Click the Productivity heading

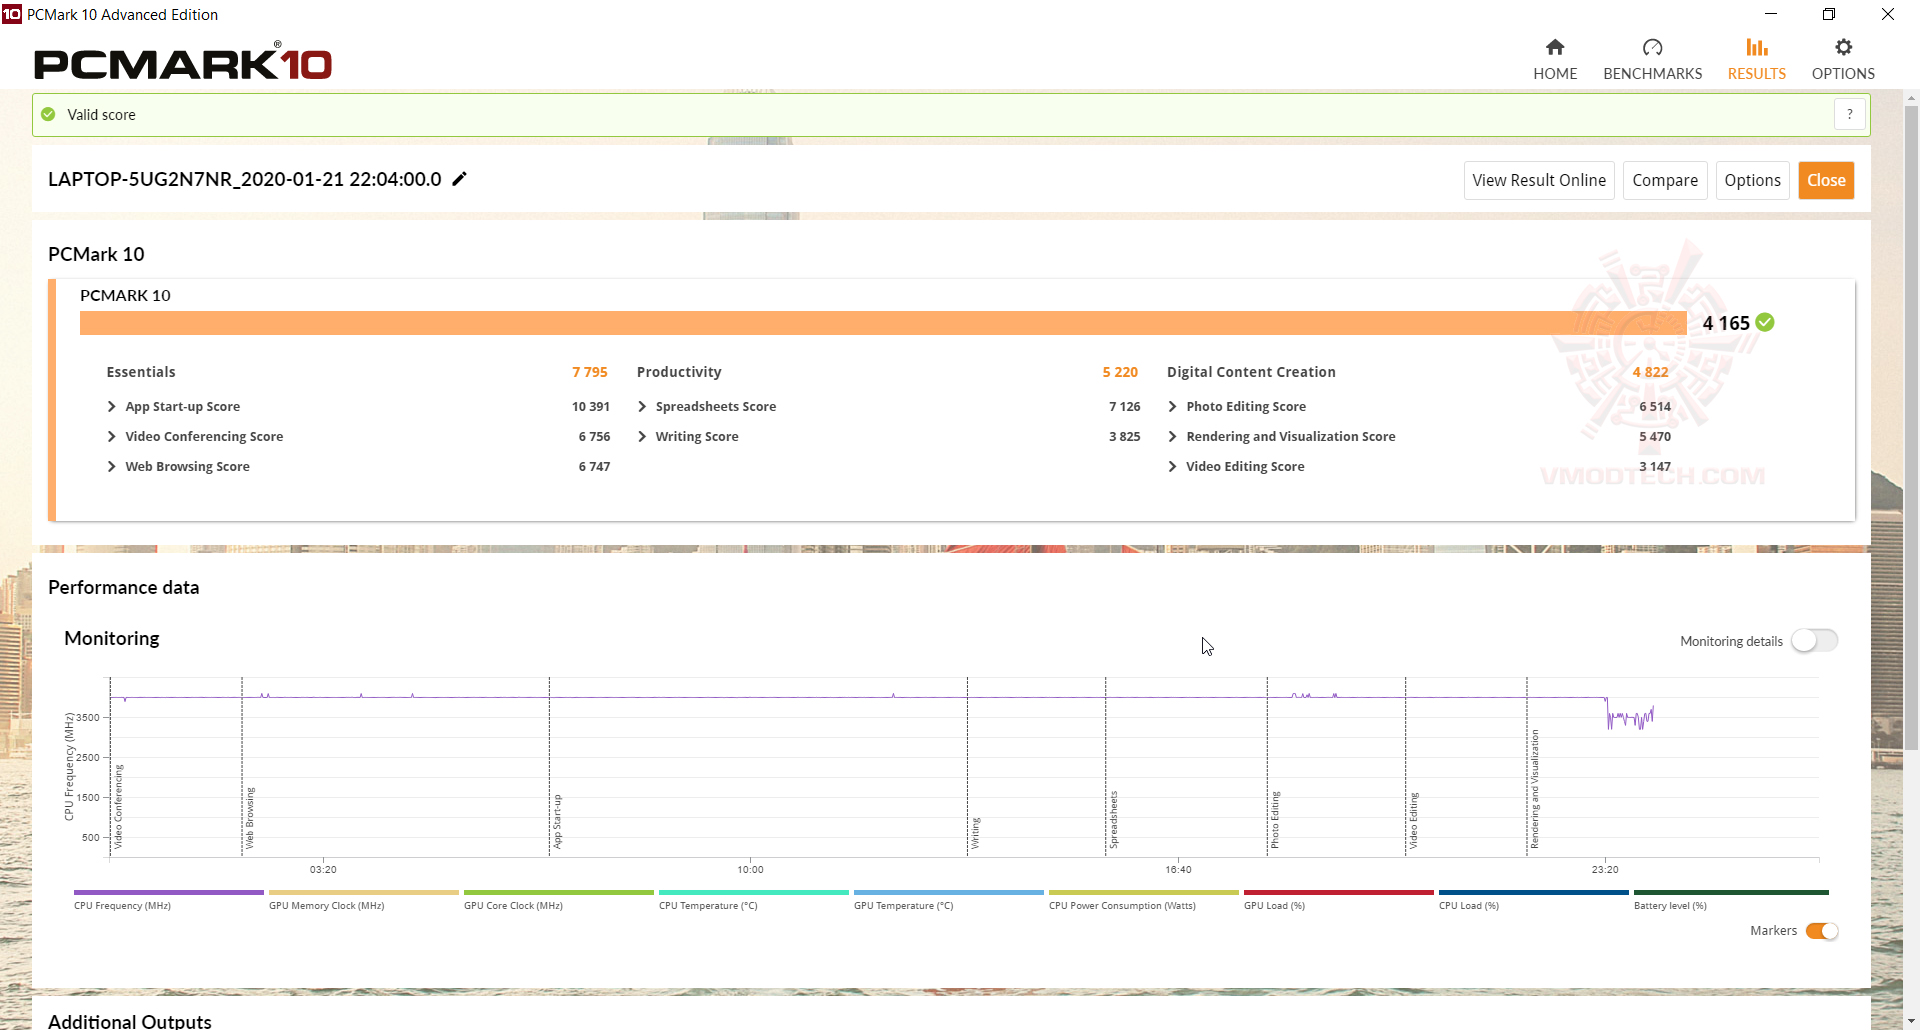click(679, 372)
